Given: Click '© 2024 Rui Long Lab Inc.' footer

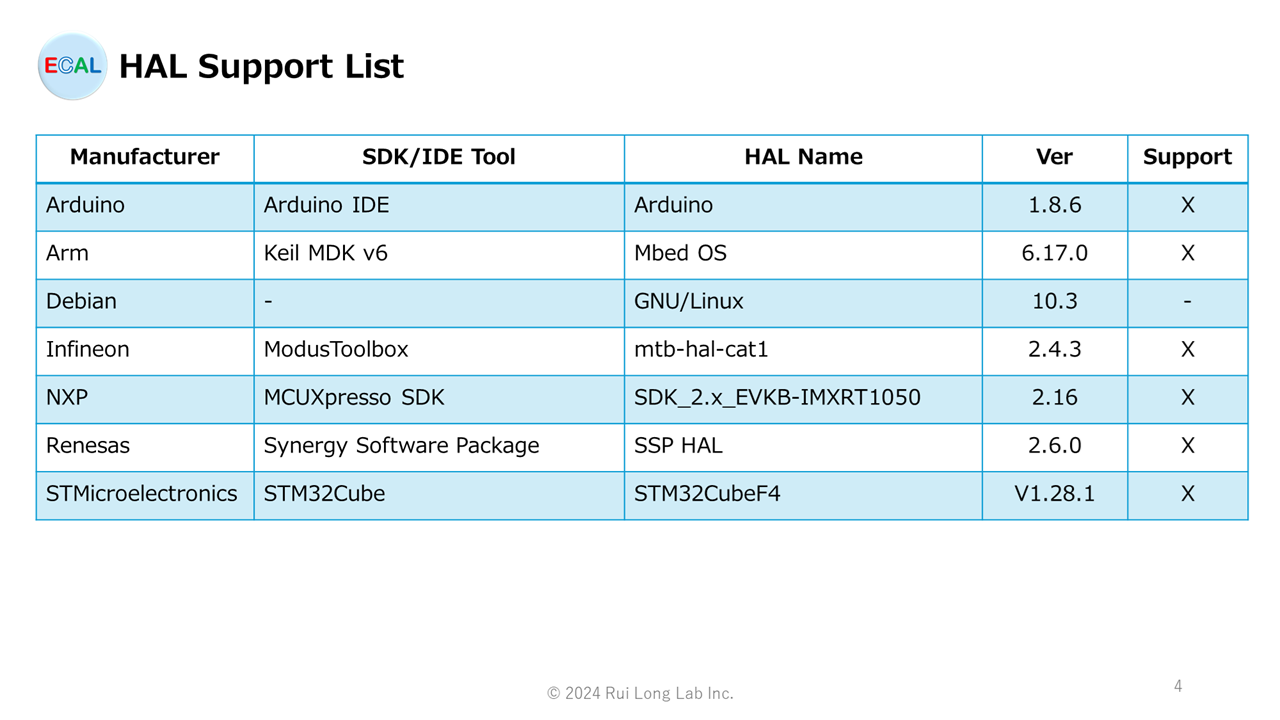Looking at the screenshot, I should 640,693.
